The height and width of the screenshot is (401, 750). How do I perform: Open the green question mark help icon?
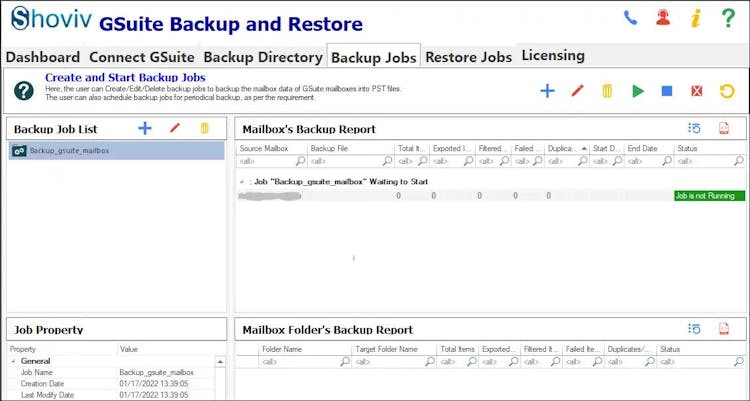coord(728,18)
